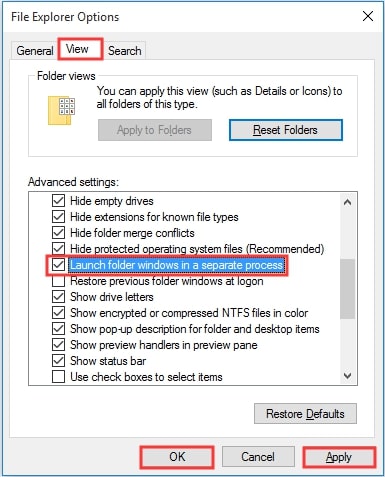385x477 pixels.
Task: Click the scroll up arrow in Advanced settings
Action: pyautogui.click(x=347, y=202)
